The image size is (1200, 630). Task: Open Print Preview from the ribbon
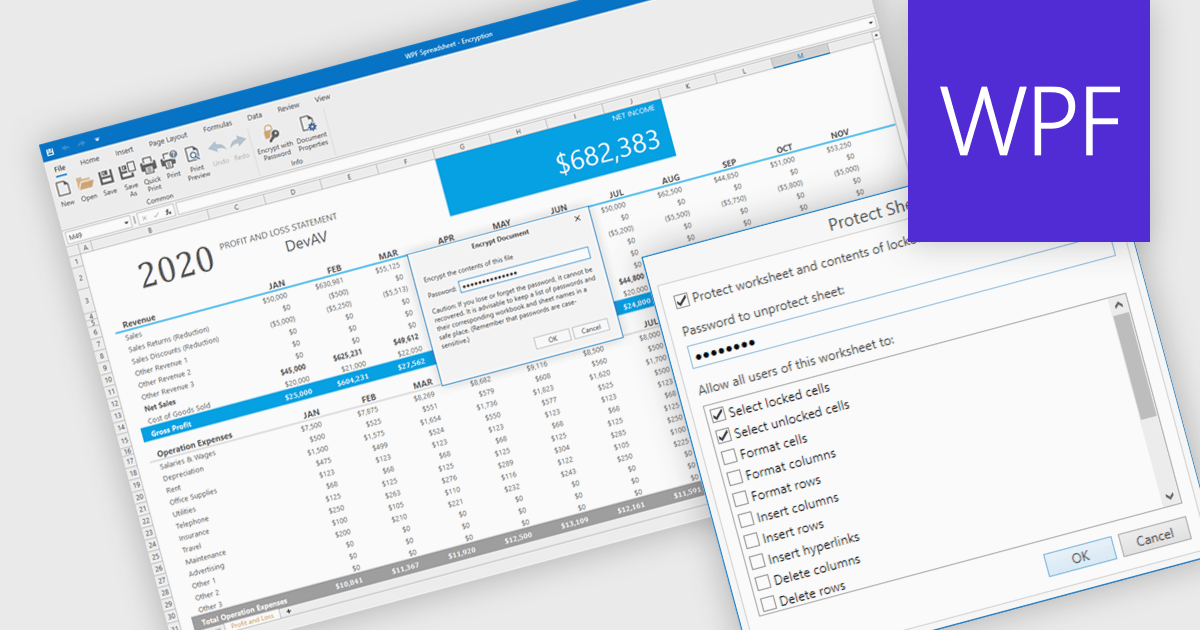(193, 154)
